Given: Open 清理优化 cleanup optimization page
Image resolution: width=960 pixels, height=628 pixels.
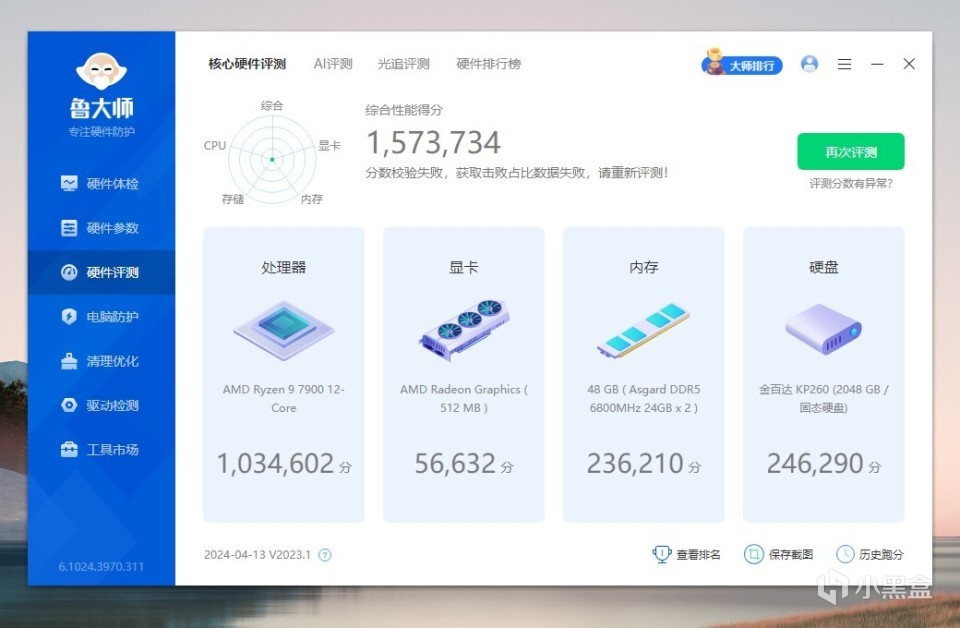Looking at the screenshot, I should pos(101,361).
